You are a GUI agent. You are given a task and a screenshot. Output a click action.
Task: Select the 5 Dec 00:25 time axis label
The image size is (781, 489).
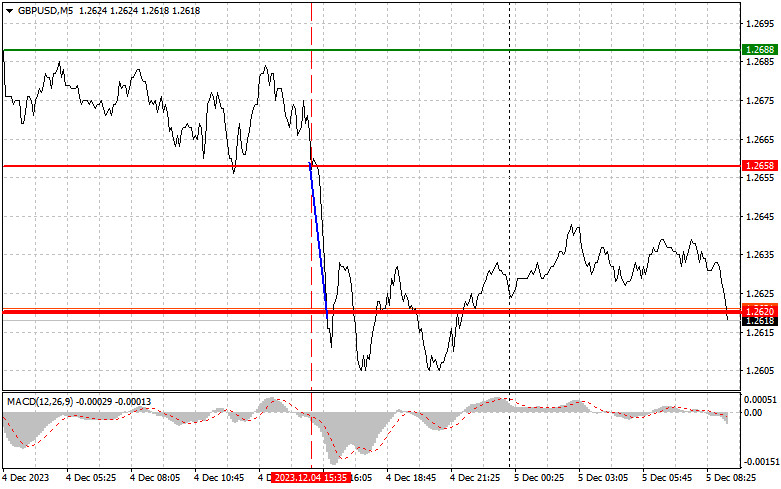tap(539, 478)
